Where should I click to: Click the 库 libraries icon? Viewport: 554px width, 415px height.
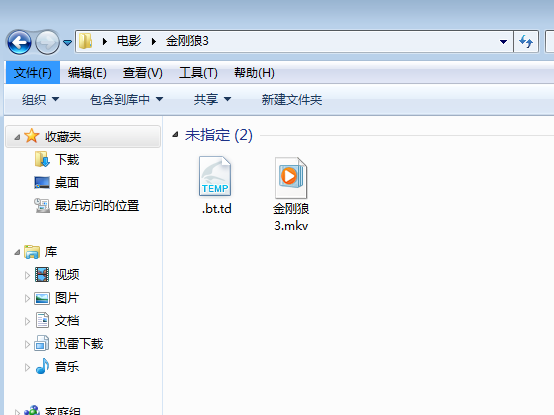(32, 252)
